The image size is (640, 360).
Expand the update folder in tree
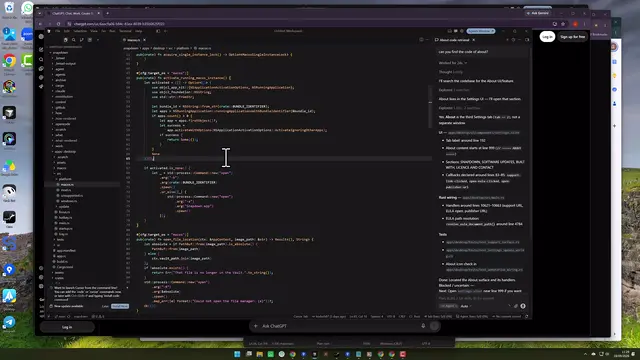click(x=64, y=207)
